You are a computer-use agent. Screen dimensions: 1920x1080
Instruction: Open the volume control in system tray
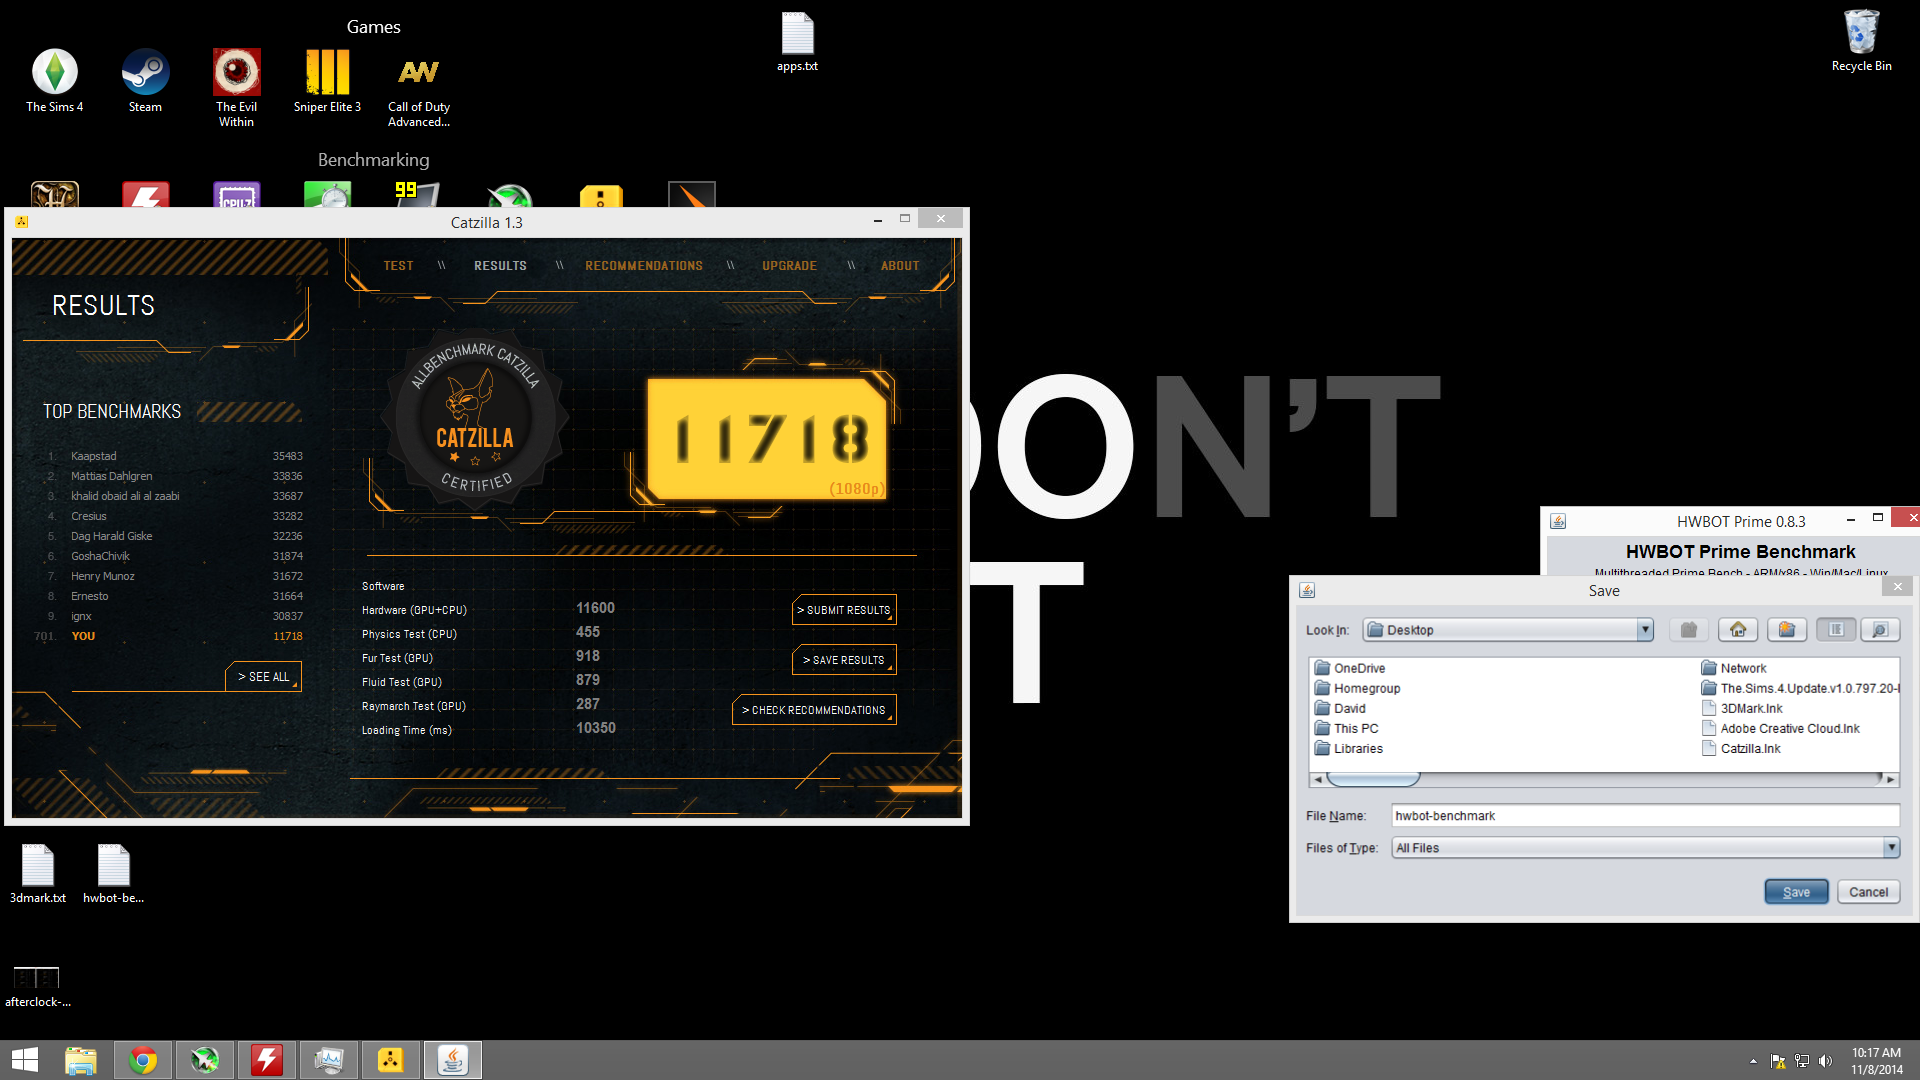pos(1826,1061)
